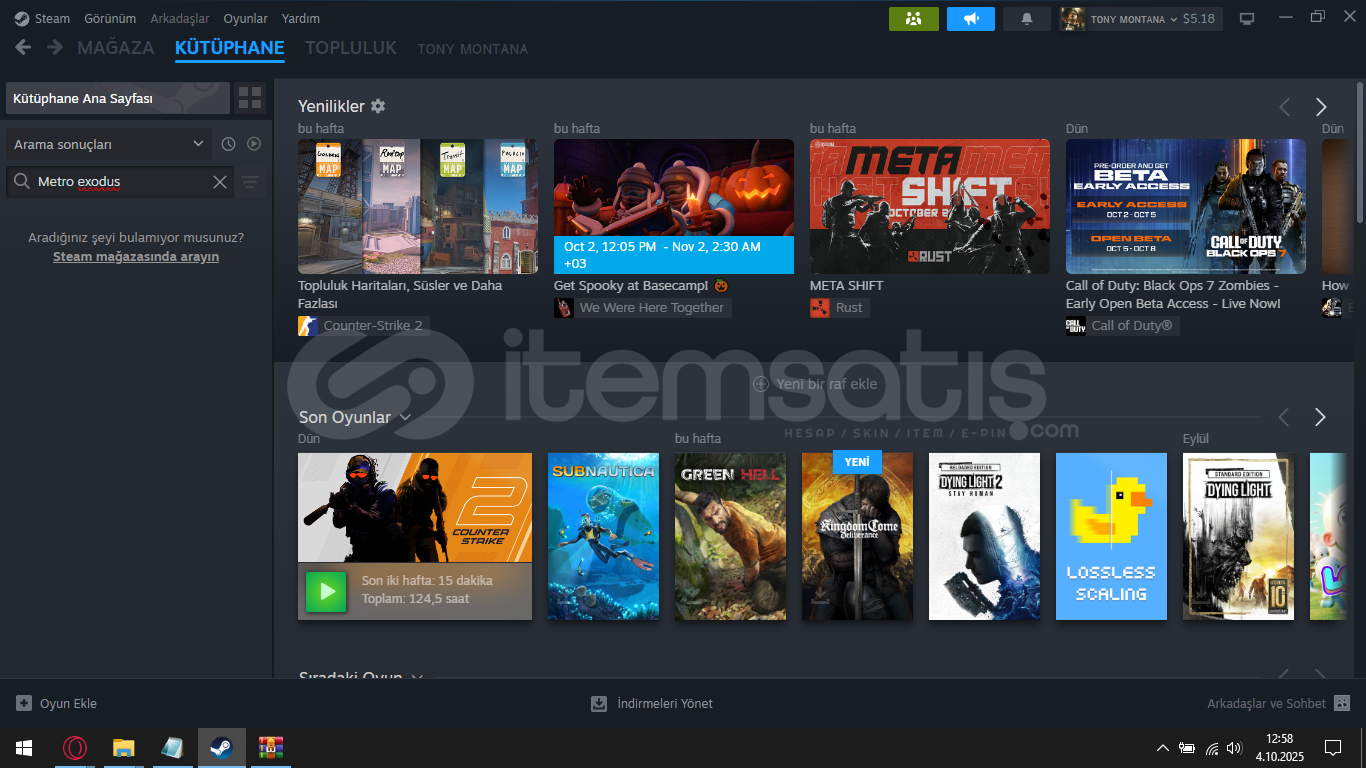Switch to the MAĞAZA tab

pos(116,48)
